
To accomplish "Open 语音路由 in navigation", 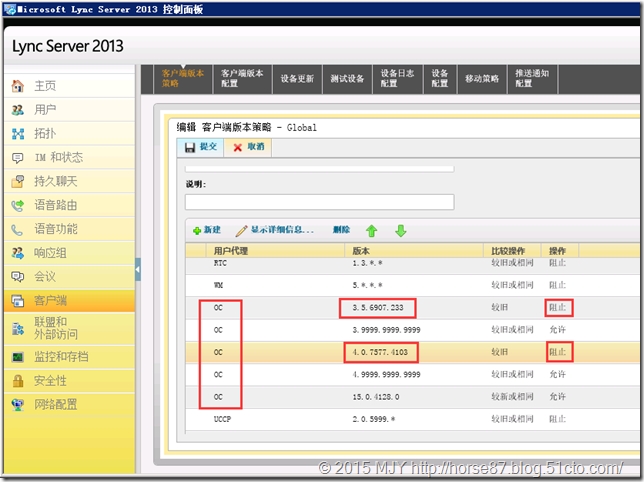I will coord(69,205).
